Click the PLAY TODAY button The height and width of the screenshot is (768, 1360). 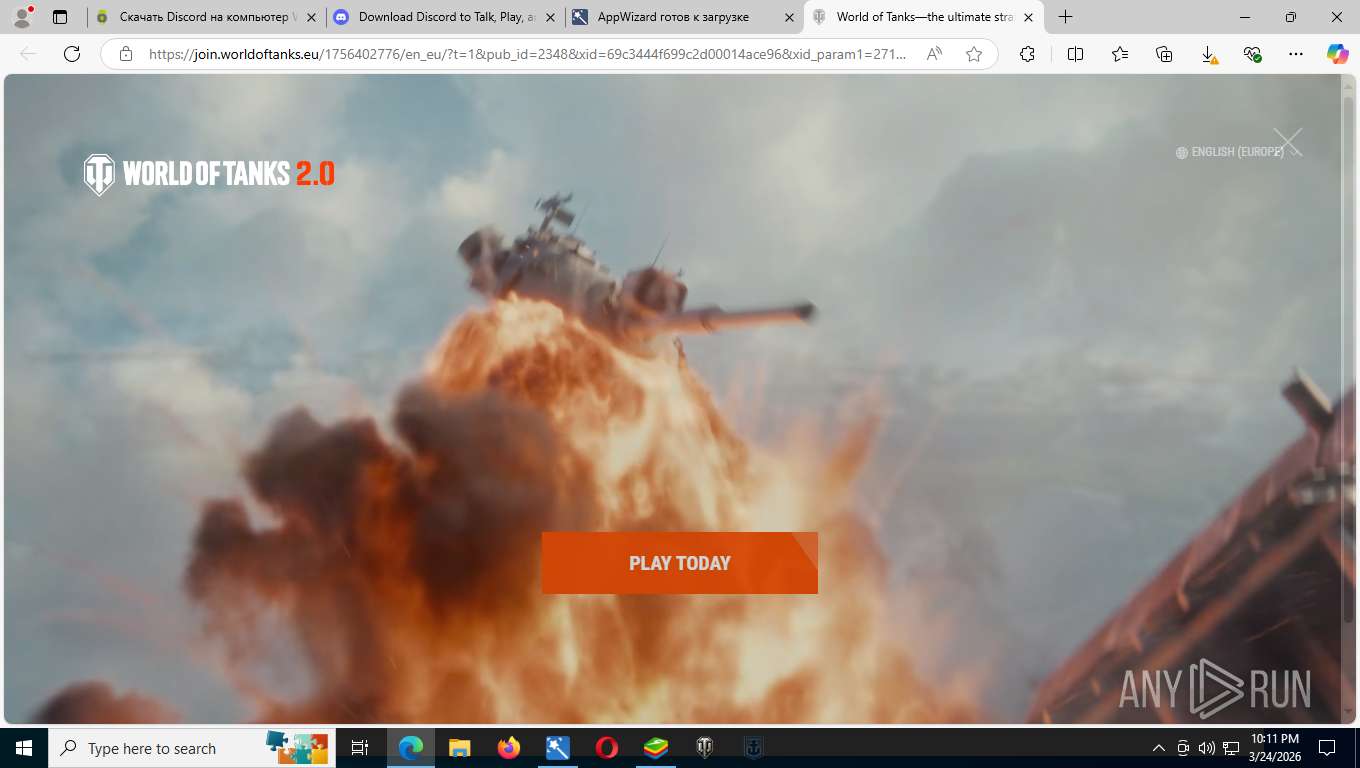pos(680,563)
